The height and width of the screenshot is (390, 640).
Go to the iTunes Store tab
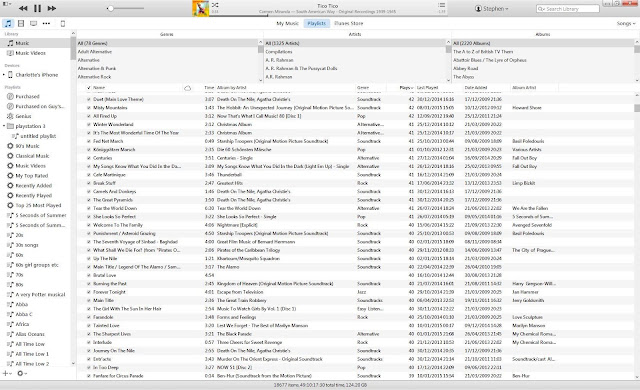tap(348, 23)
